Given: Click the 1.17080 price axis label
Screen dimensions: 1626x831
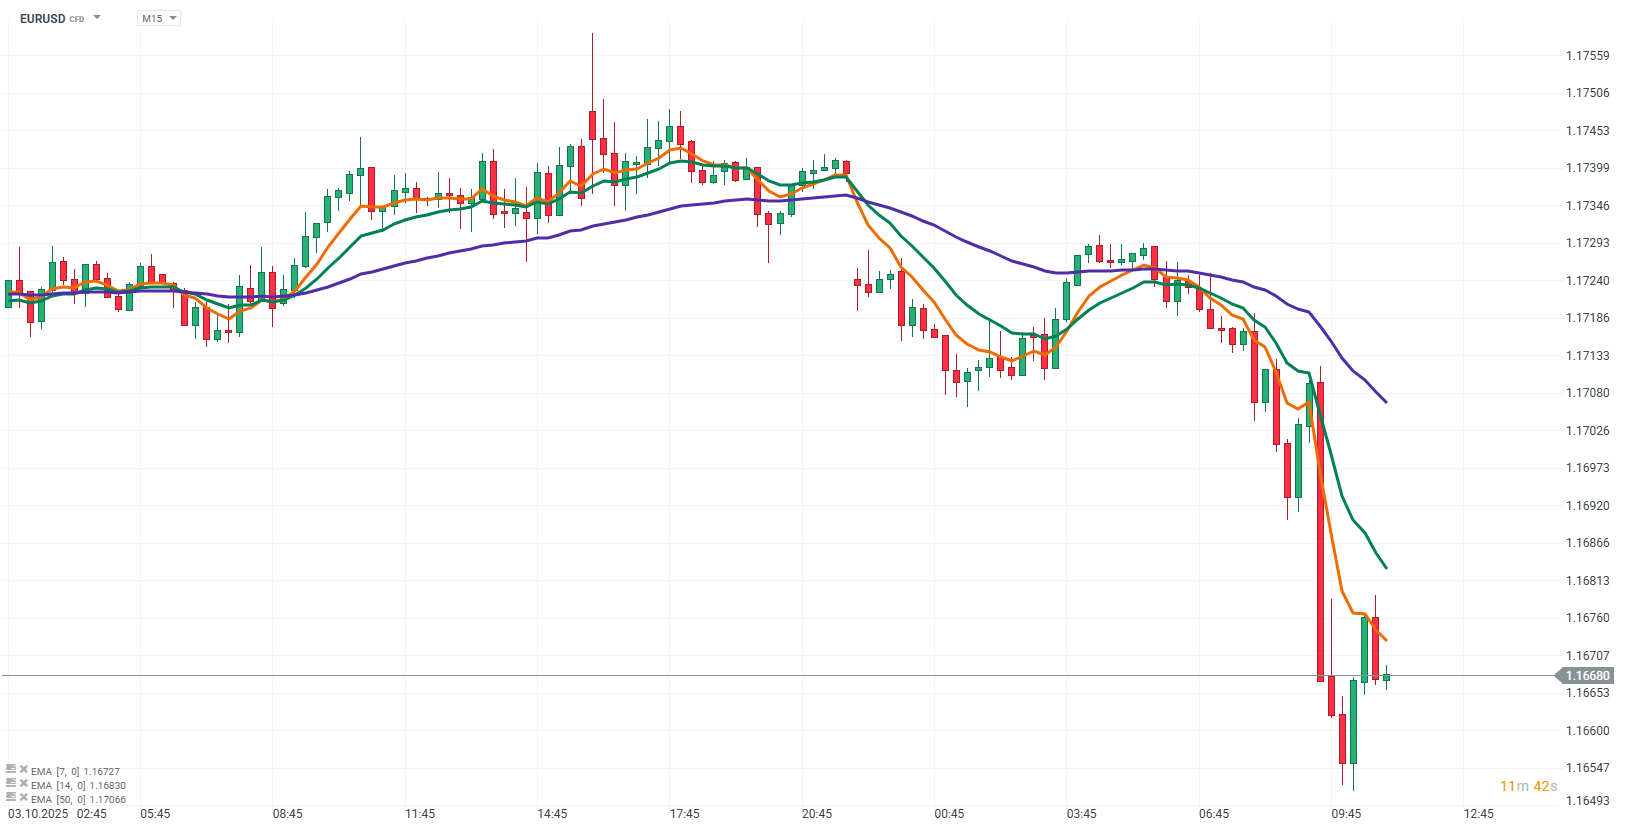Looking at the screenshot, I should [x=1587, y=393].
